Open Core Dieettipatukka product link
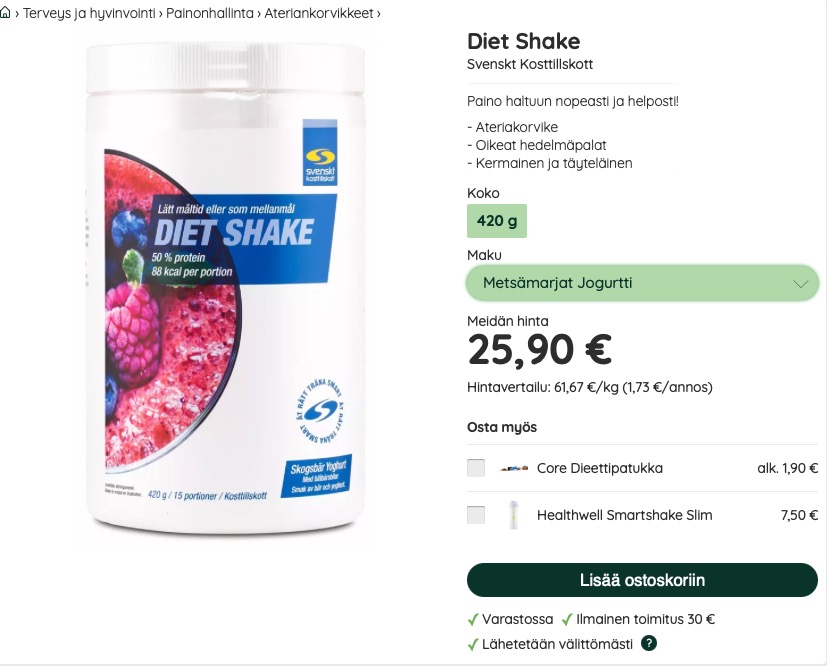The width and height of the screenshot is (827, 666). [x=600, y=468]
